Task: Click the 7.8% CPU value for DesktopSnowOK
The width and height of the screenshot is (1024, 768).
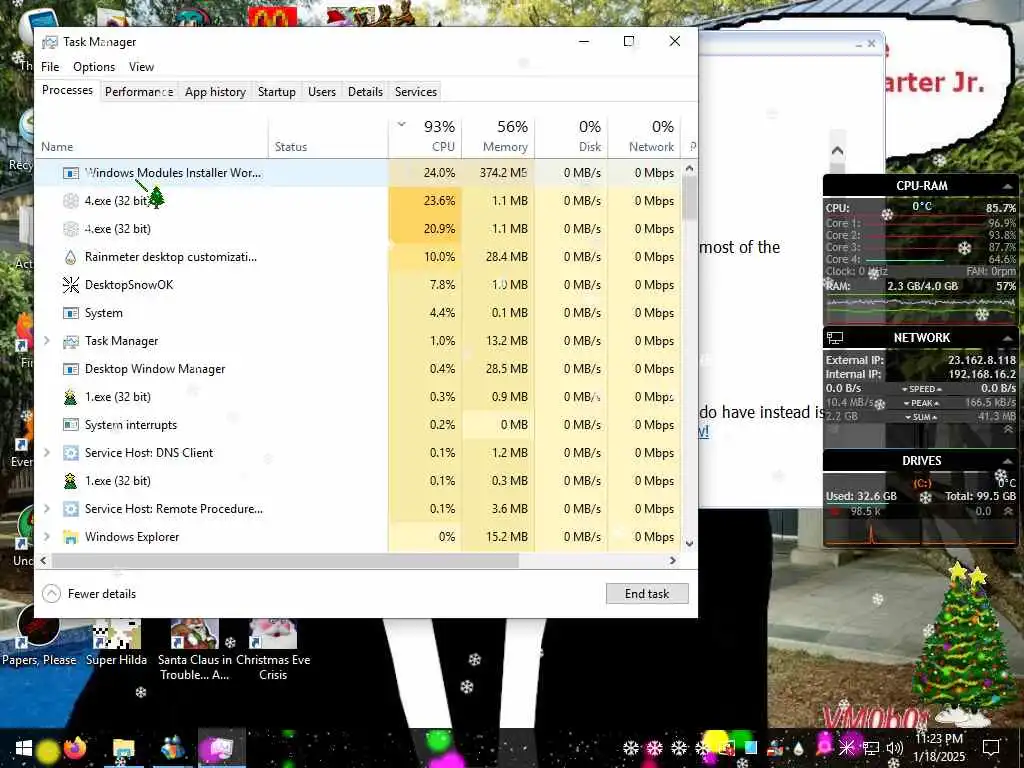Action: 442,285
